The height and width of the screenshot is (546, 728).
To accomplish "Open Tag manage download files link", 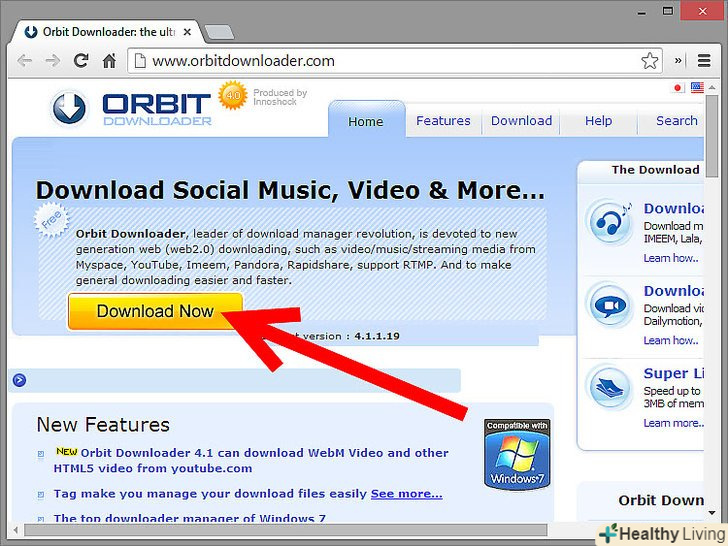I will (x=210, y=494).
